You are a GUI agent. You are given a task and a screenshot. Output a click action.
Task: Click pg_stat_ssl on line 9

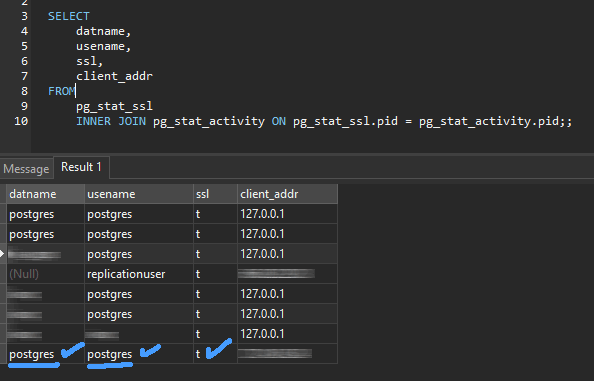coord(114,106)
